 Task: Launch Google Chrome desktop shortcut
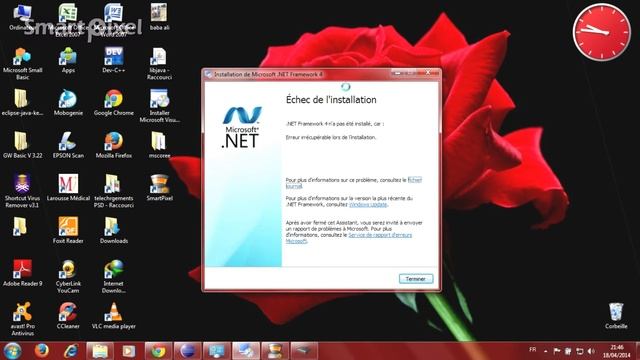tap(113, 103)
